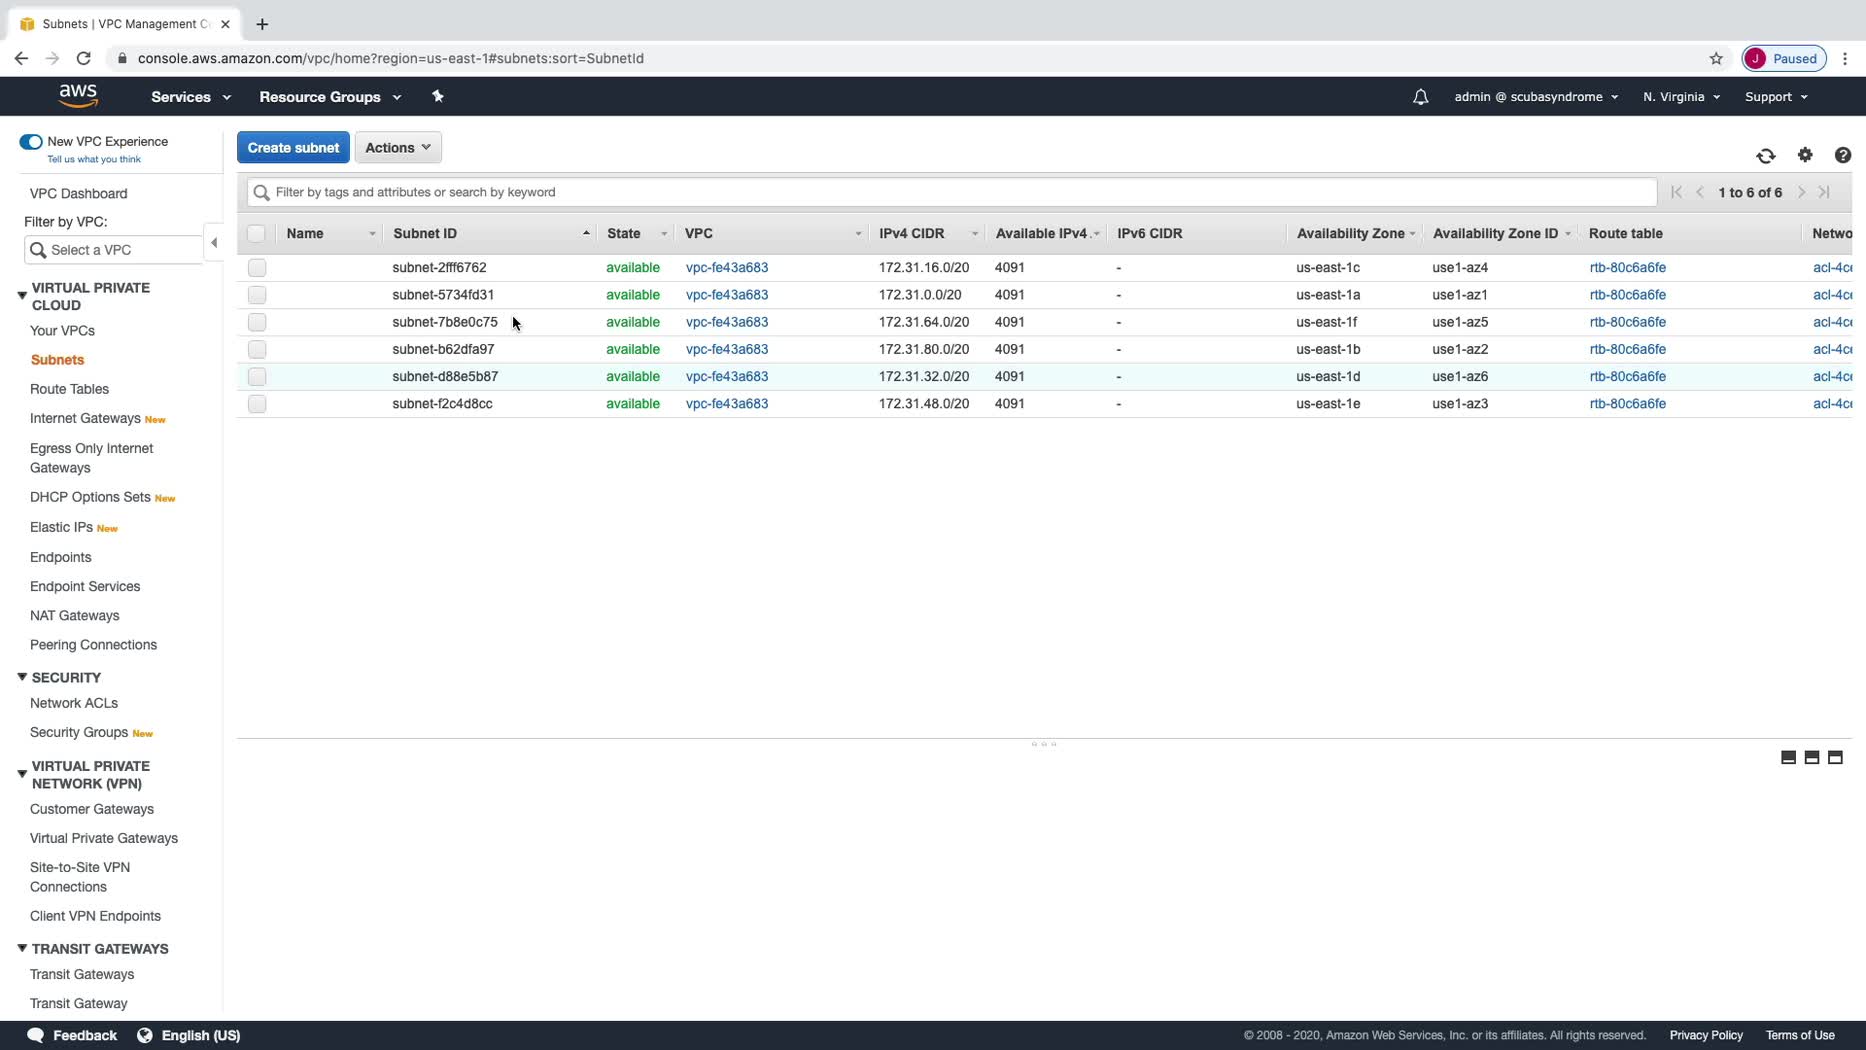Image resolution: width=1866 pixels, height=1050 pixels.
Task: Open Internet Gateways in sidebar
Action: click(x=85, y=418)
